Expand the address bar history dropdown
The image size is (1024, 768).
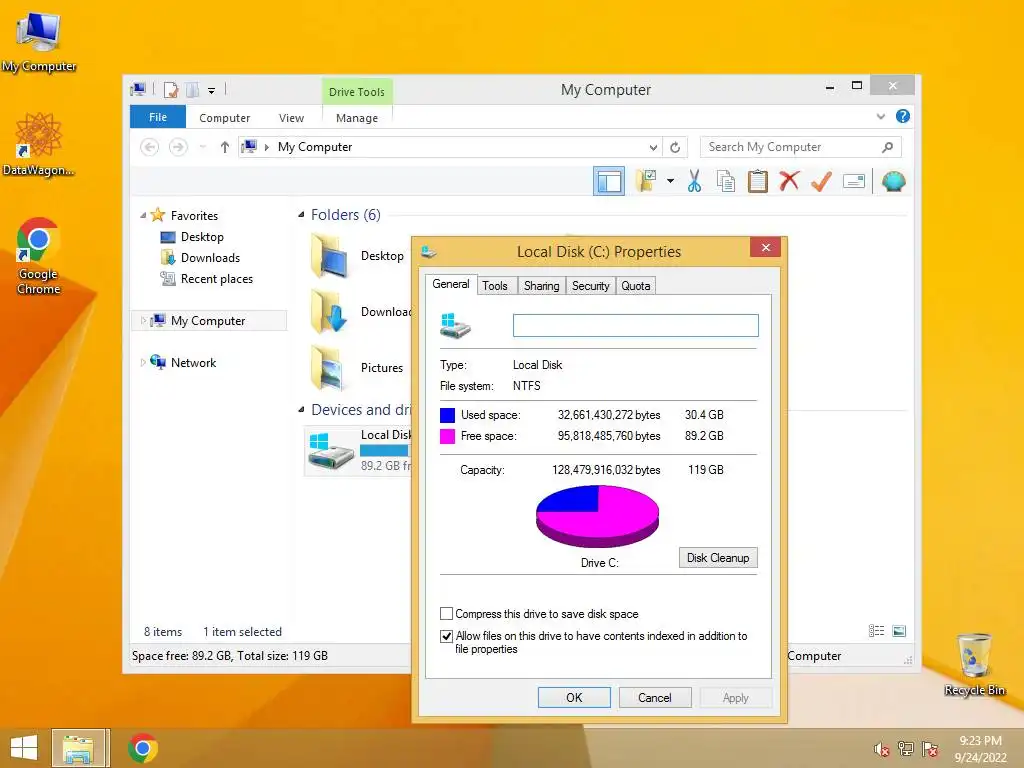click(653, 148)
